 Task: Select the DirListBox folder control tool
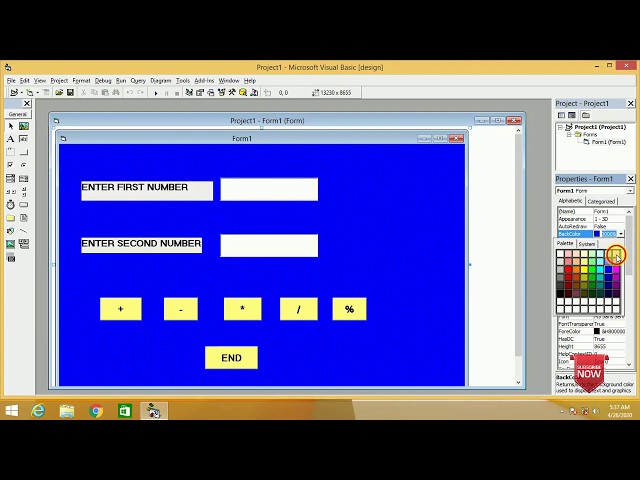pyautogui.click(x=11, y=218)
